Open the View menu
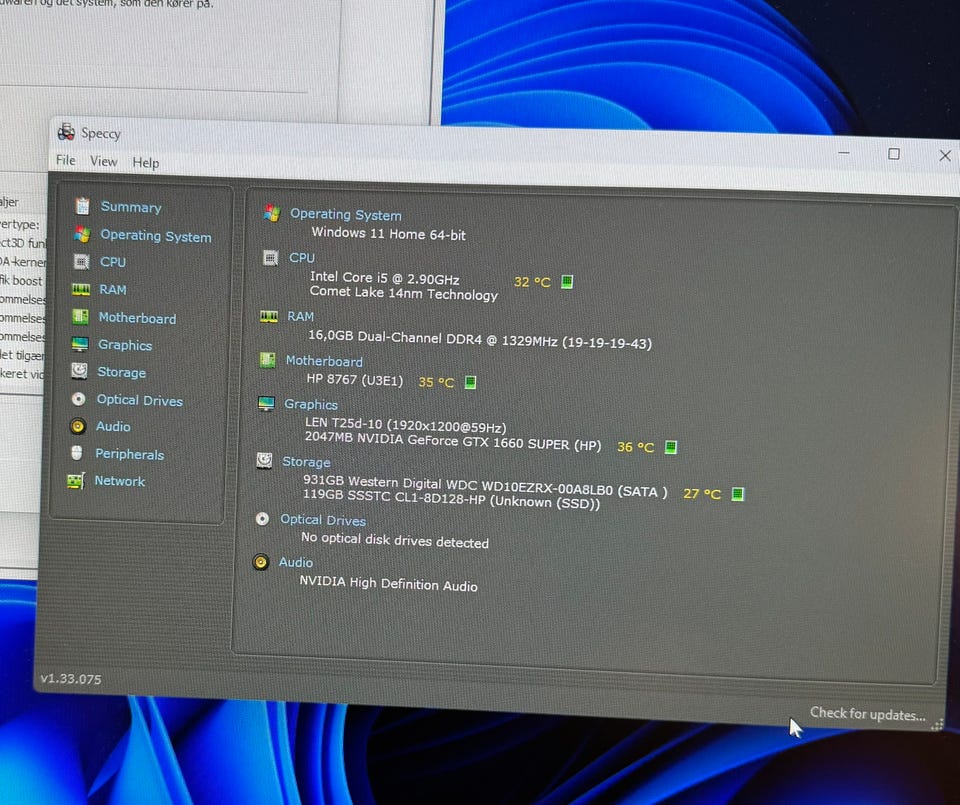 click(103, 161)
